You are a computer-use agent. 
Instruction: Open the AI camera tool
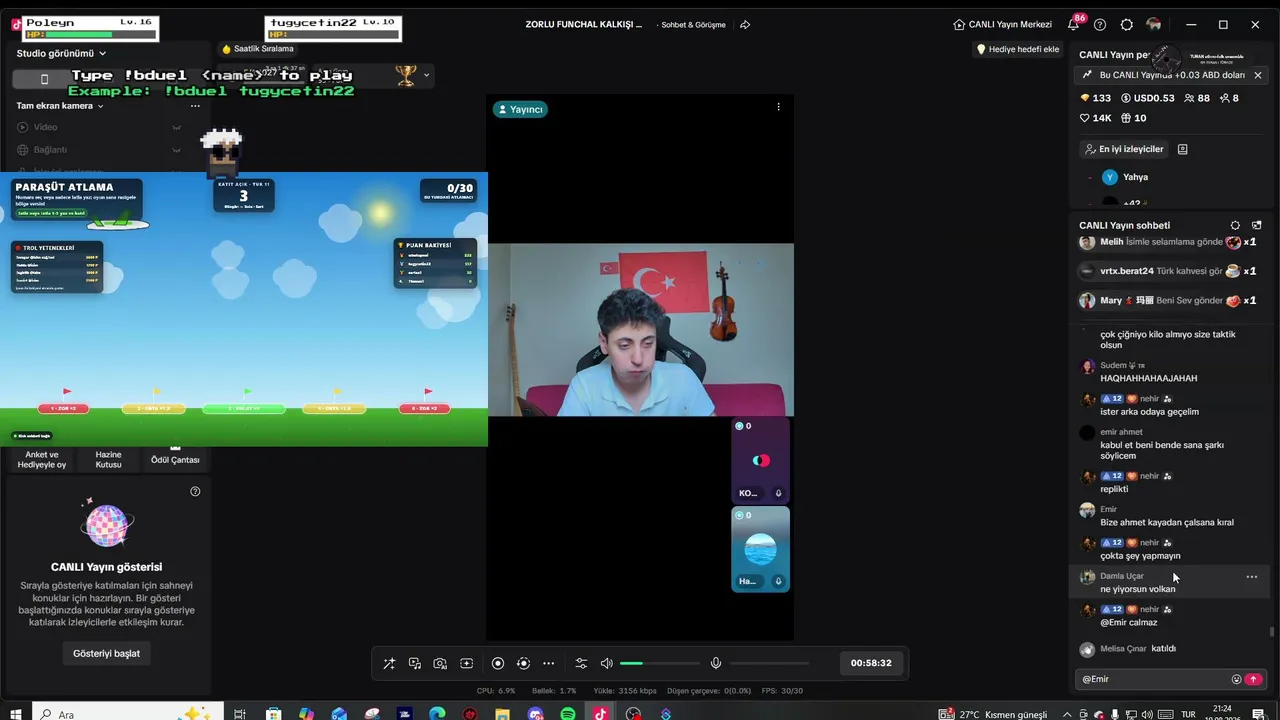tap(440, 663)
